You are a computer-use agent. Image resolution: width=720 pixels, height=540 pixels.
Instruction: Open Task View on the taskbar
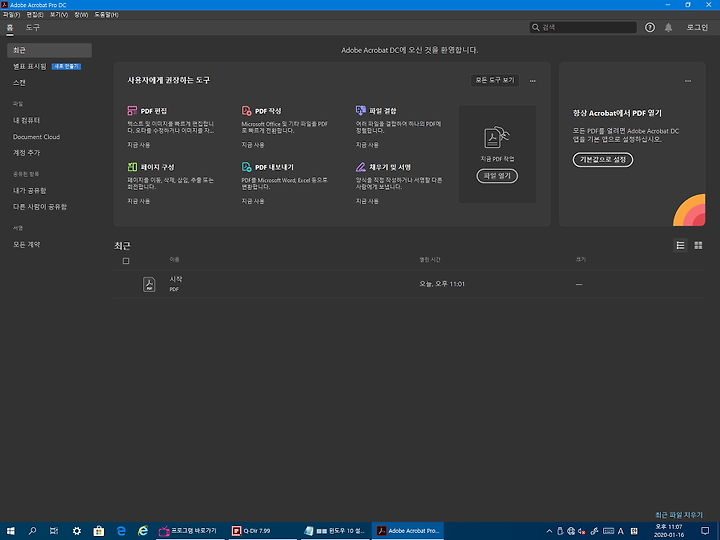[54, 531]
